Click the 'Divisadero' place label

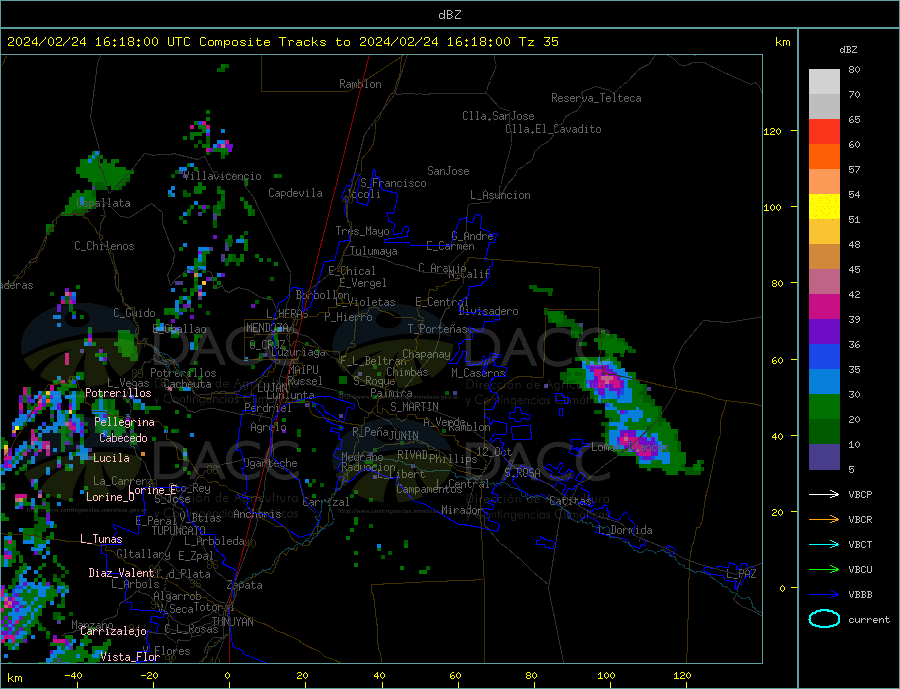pos(488,311)
